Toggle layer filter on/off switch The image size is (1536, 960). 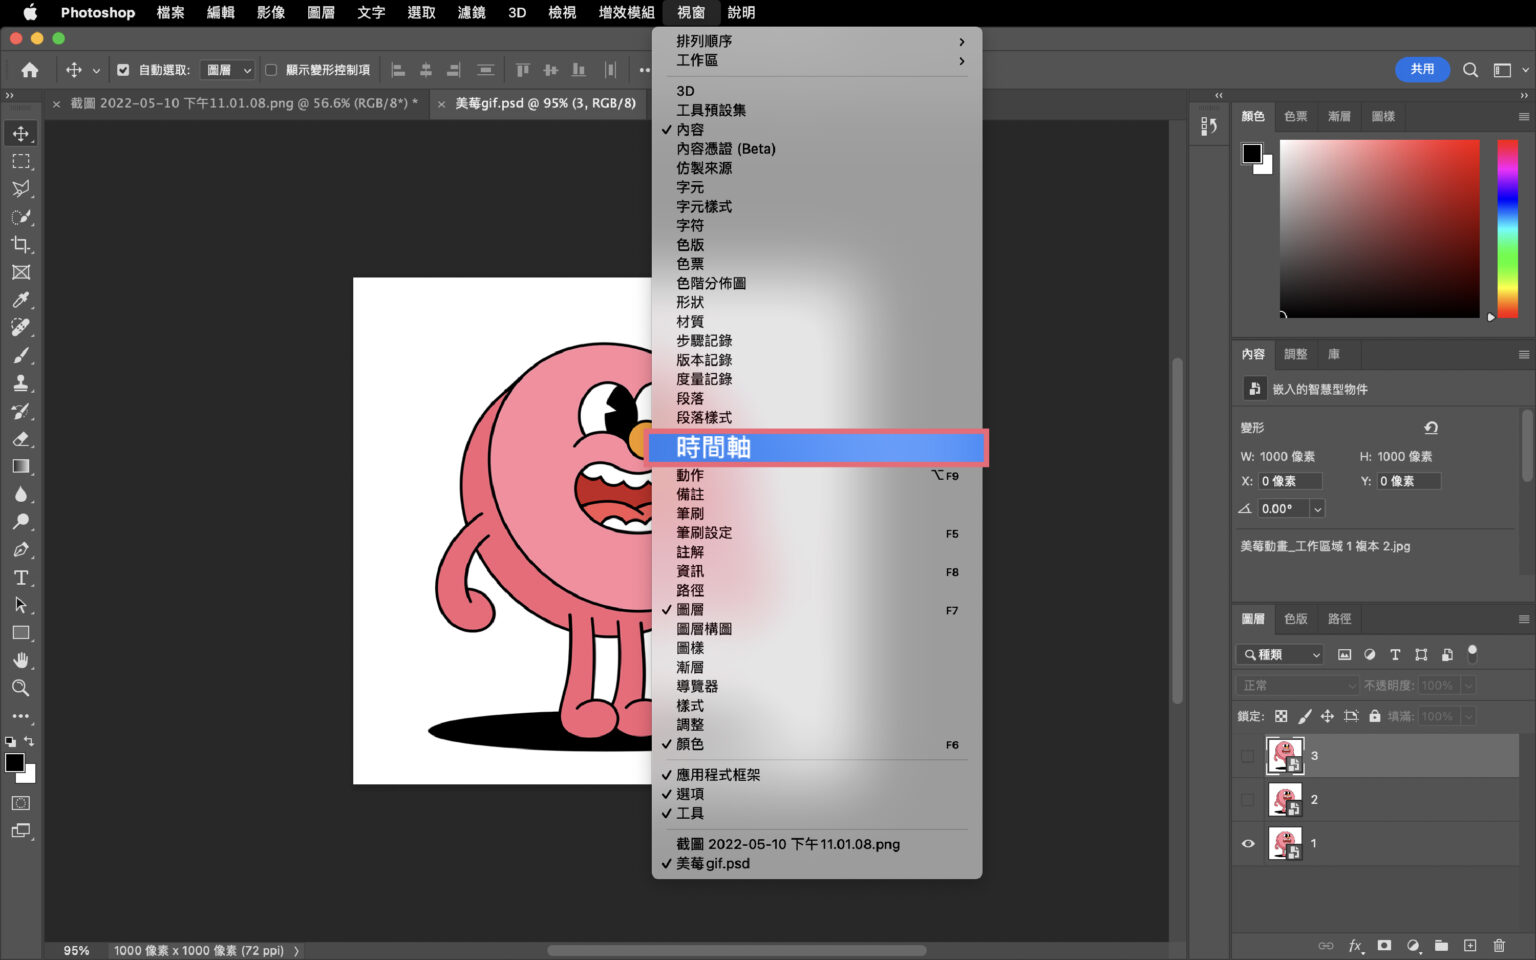coord(1472,653)
